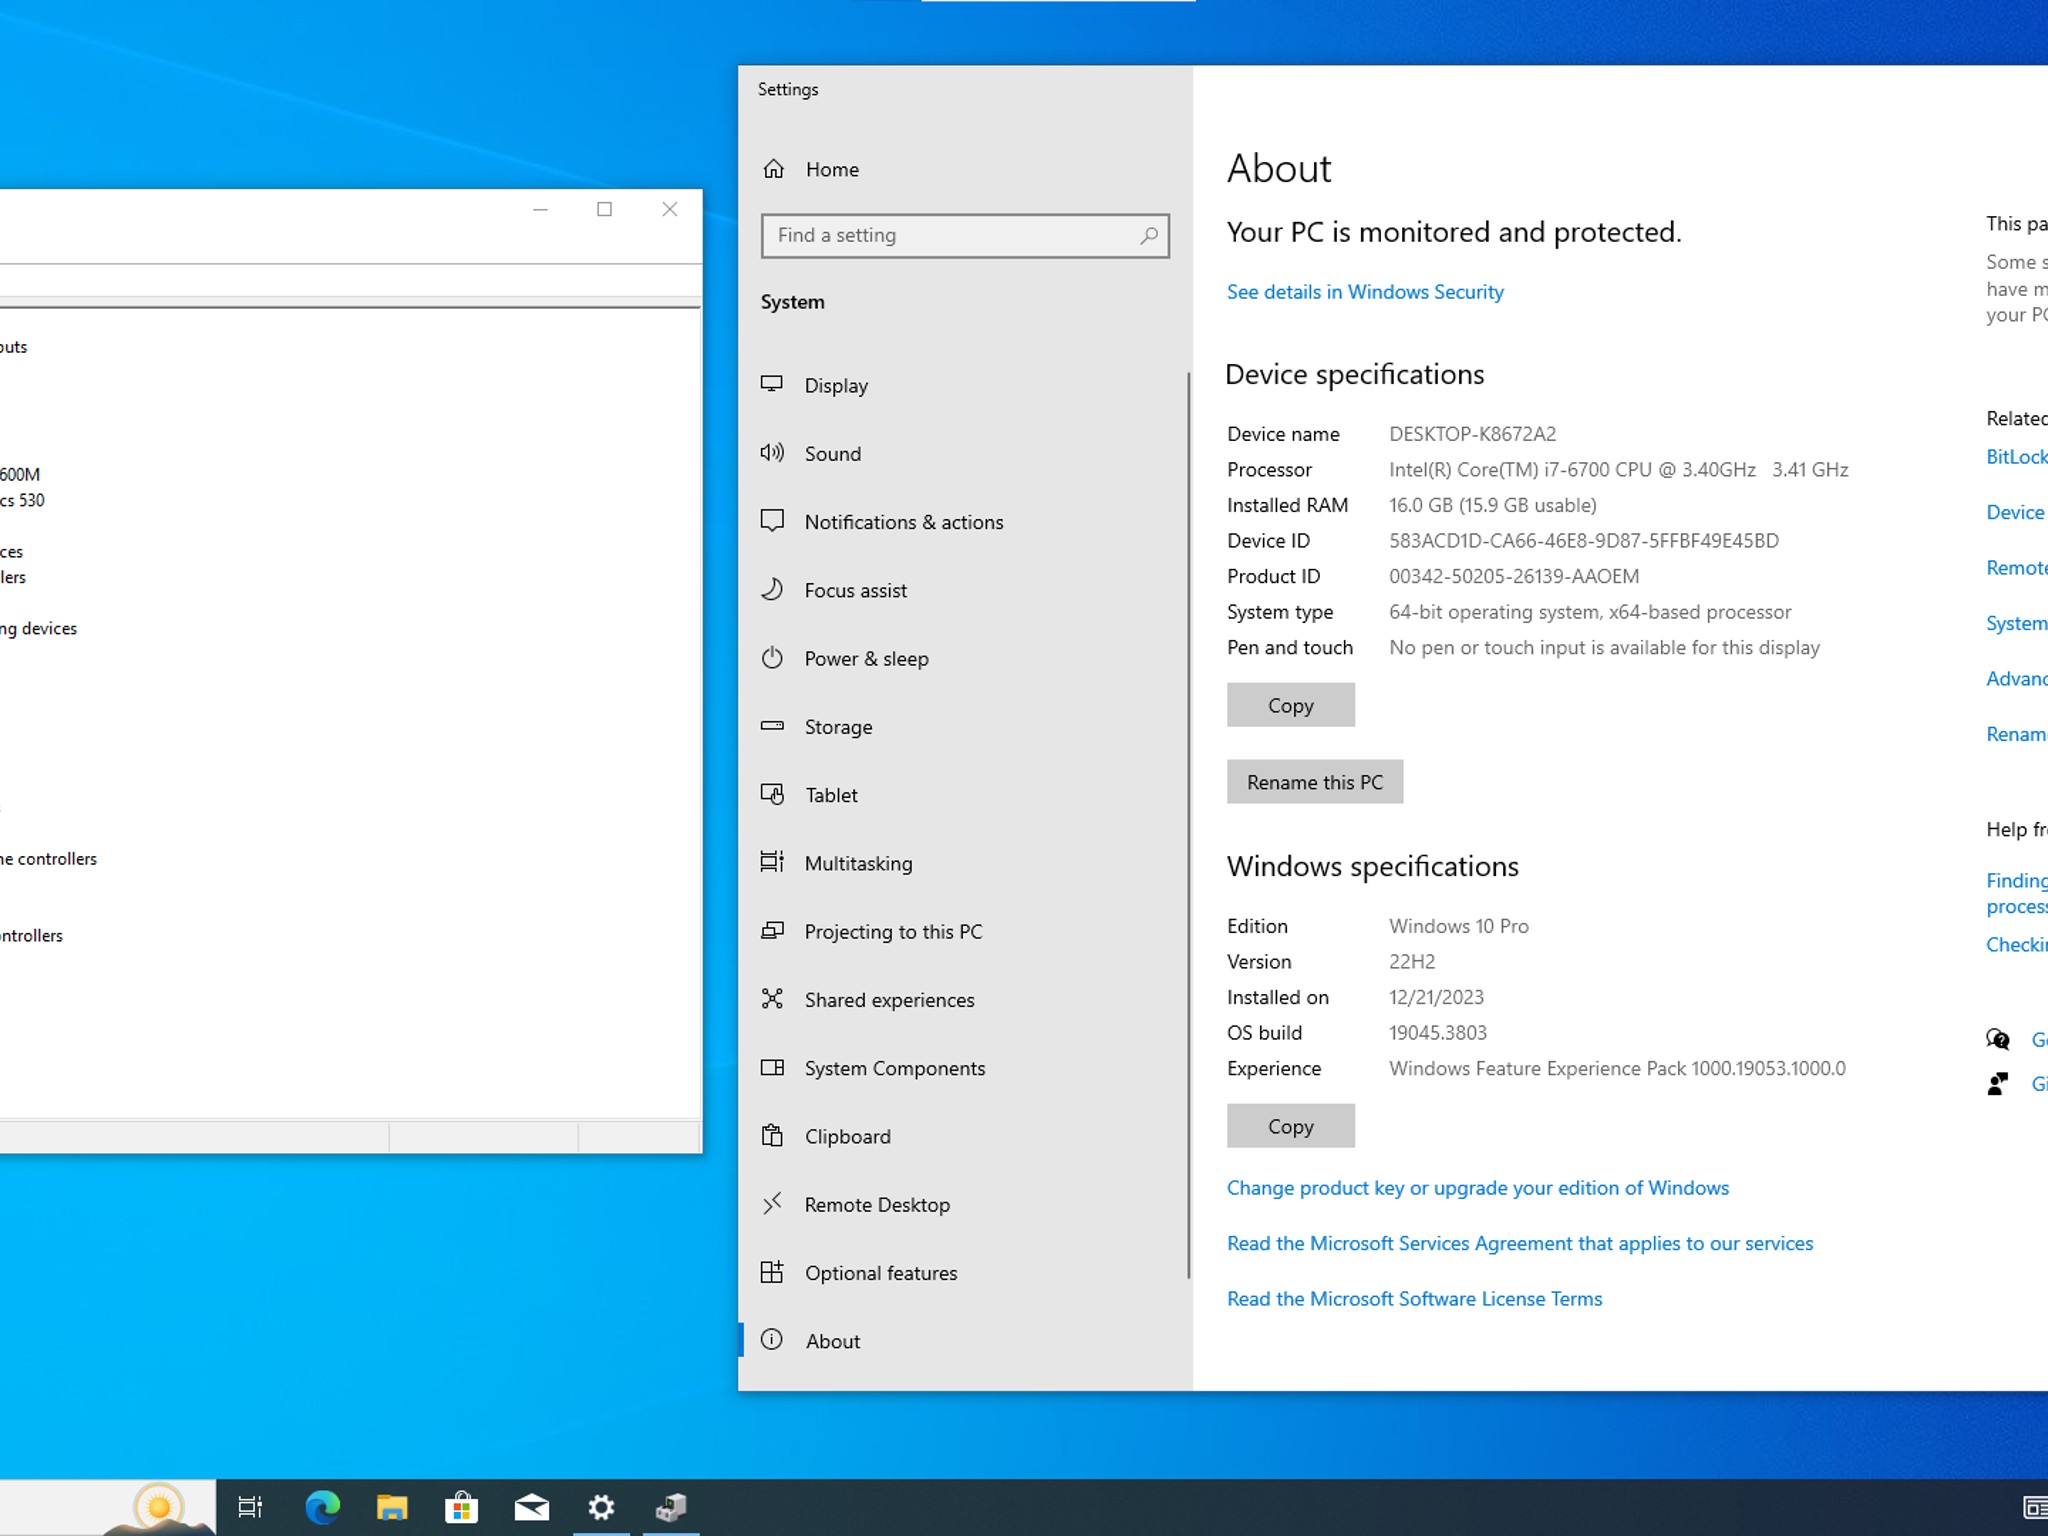Click the Find a setting search box
Image resolution: width=2048 pixels, height=1536 pixels.
950,236
